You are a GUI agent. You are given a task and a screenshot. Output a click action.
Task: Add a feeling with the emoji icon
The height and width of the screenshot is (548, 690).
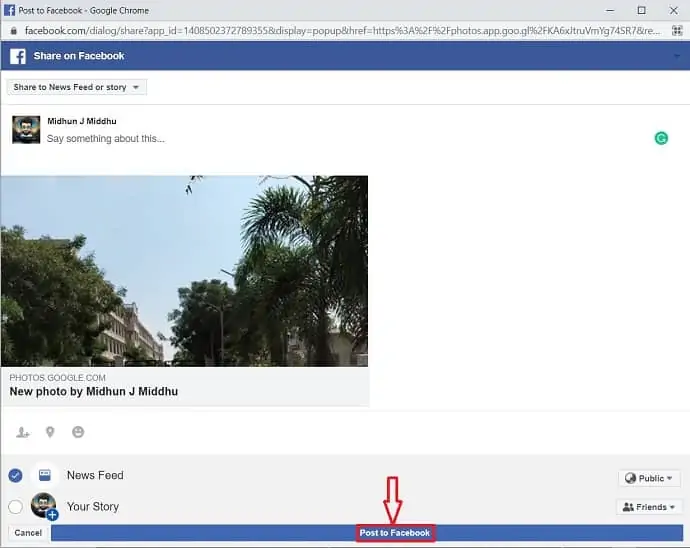click(78, 432)
